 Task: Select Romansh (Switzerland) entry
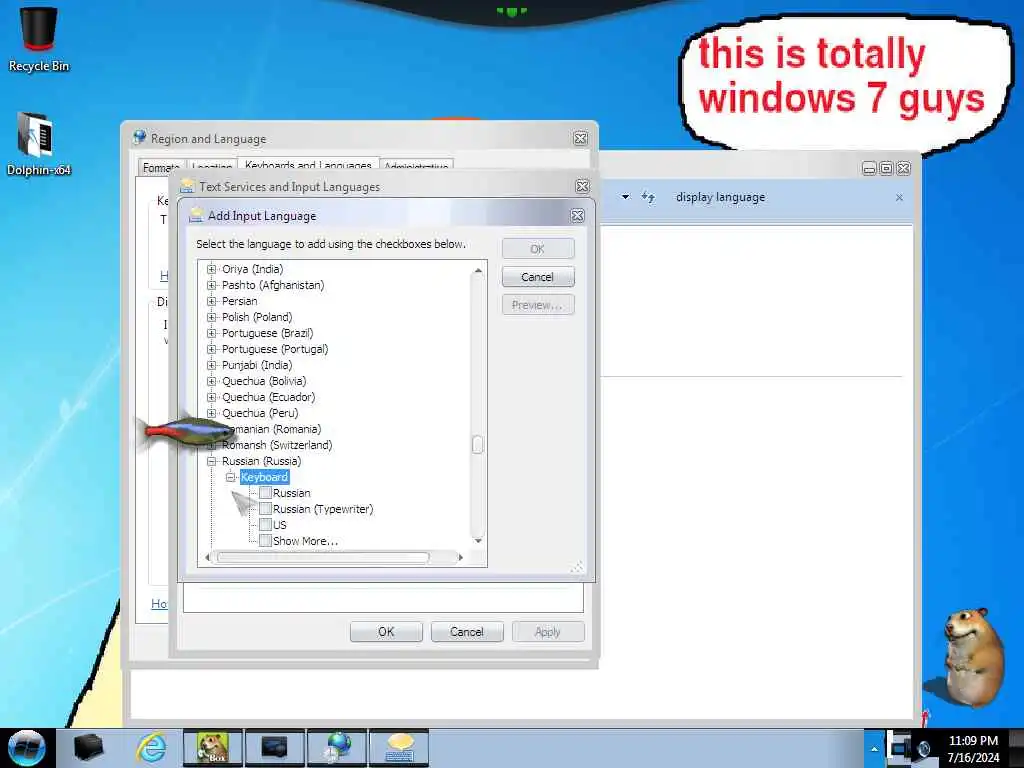click(x=277, y=445)
